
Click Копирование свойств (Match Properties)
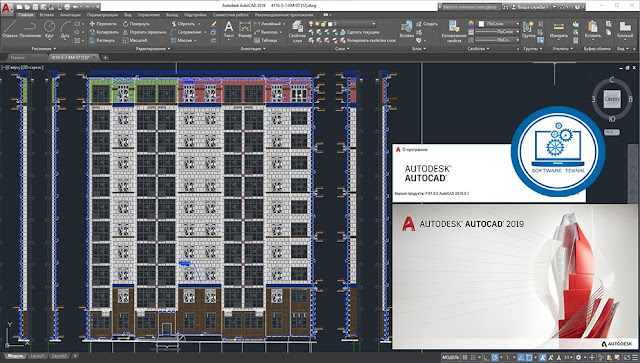453,31
